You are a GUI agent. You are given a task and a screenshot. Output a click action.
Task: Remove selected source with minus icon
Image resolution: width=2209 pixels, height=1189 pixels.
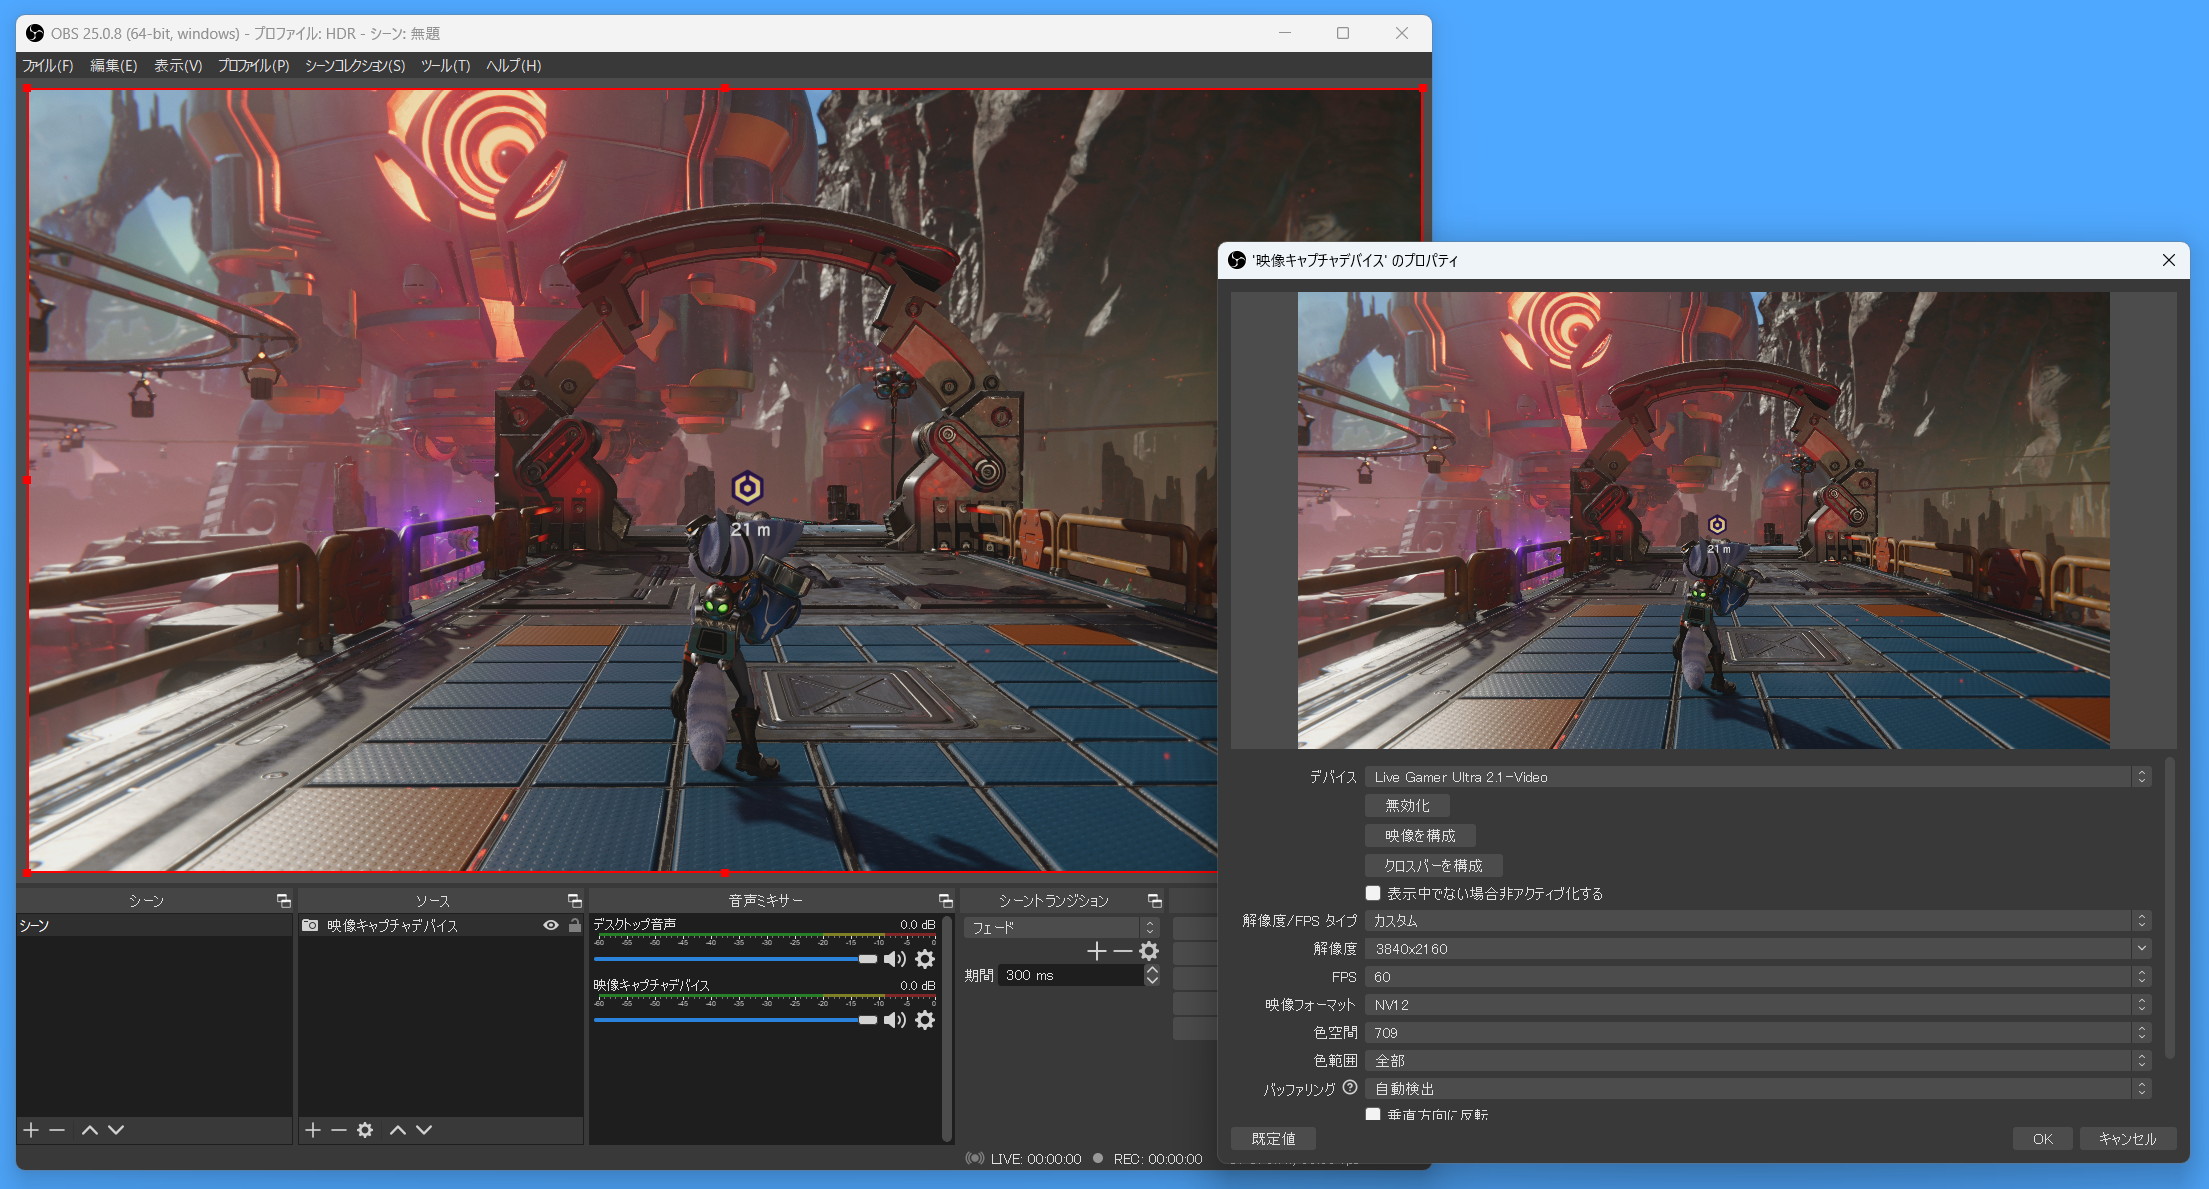click(339, 1130)
